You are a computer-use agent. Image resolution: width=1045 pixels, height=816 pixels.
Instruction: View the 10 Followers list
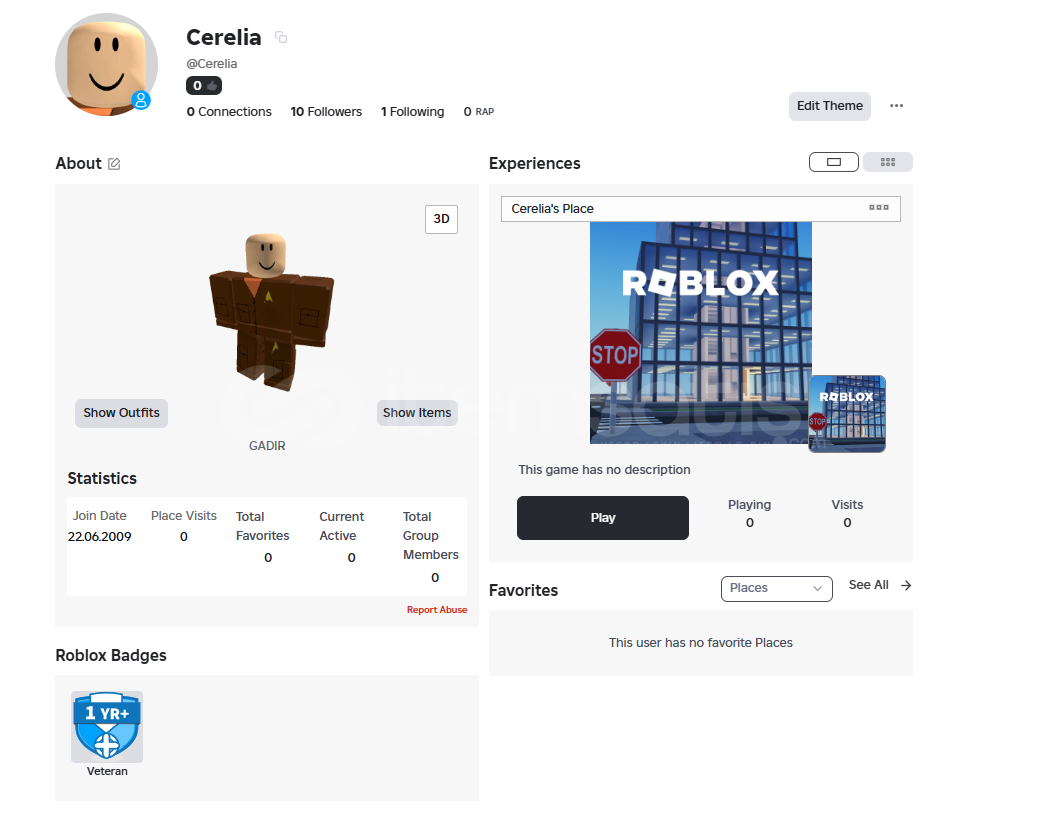coord(326,112)
